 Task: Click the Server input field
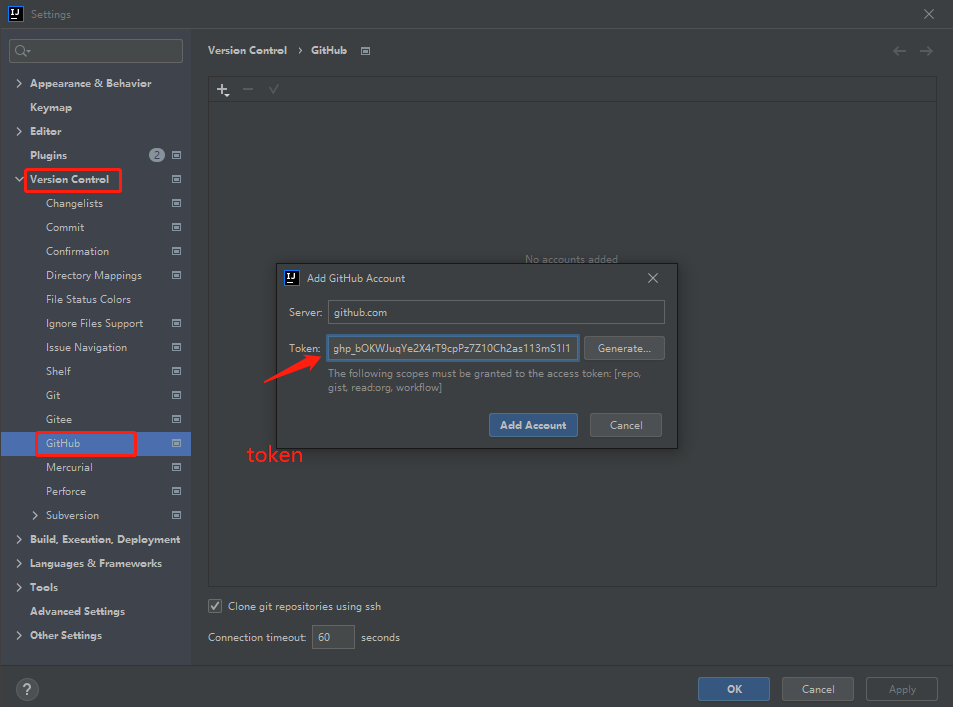pyautogui.click(x=496, y=312)
